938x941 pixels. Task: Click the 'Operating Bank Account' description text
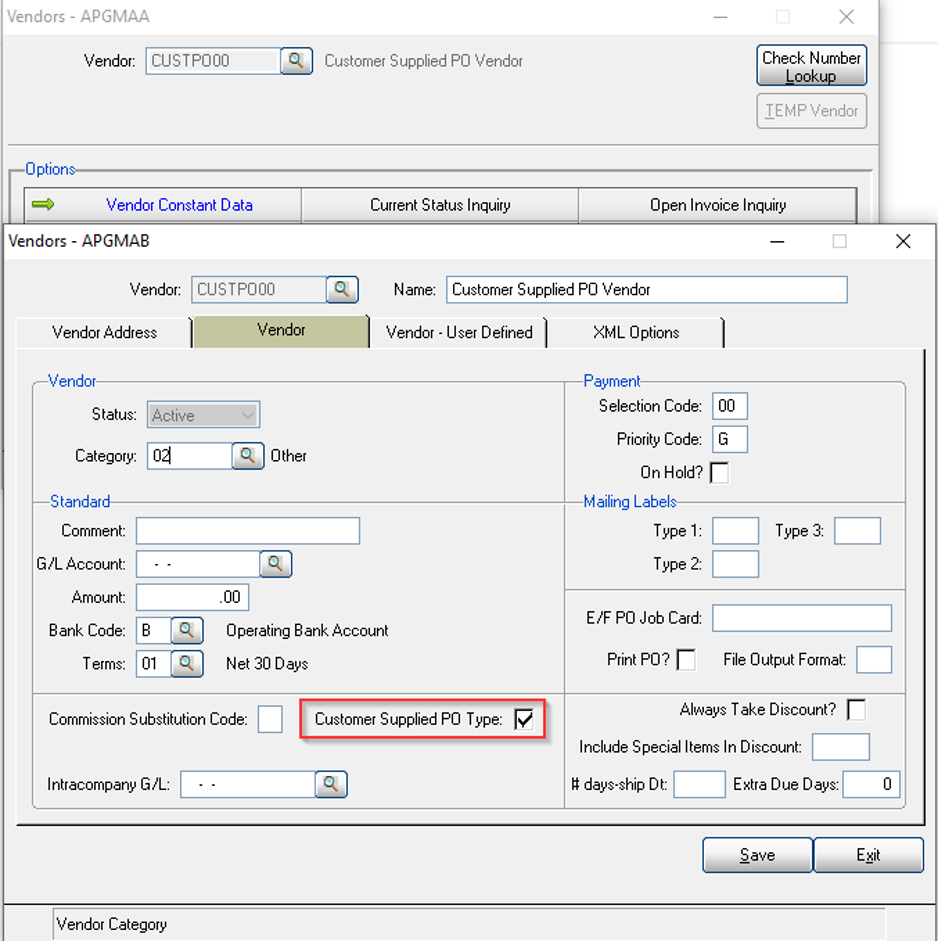coord(307,631)
